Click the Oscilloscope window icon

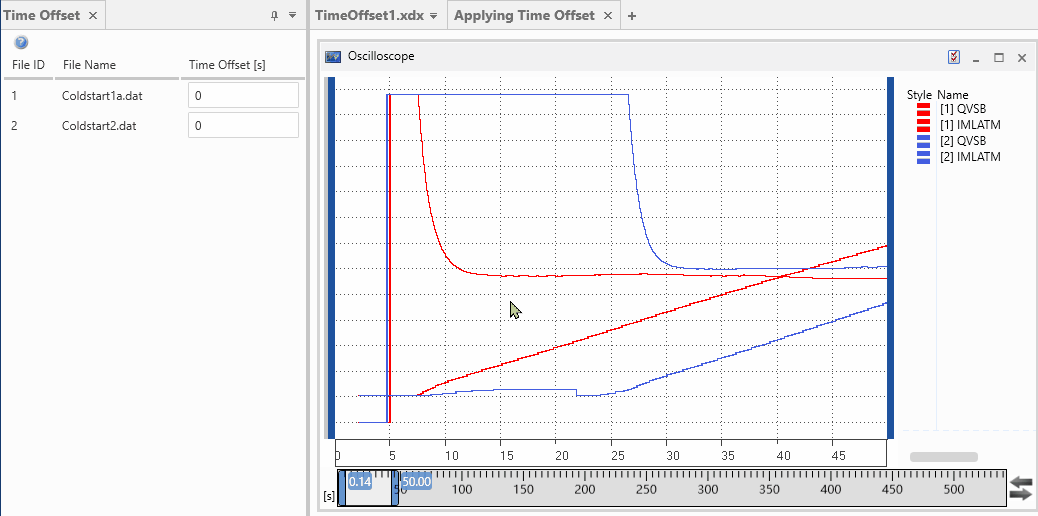(x=333, y=57)
